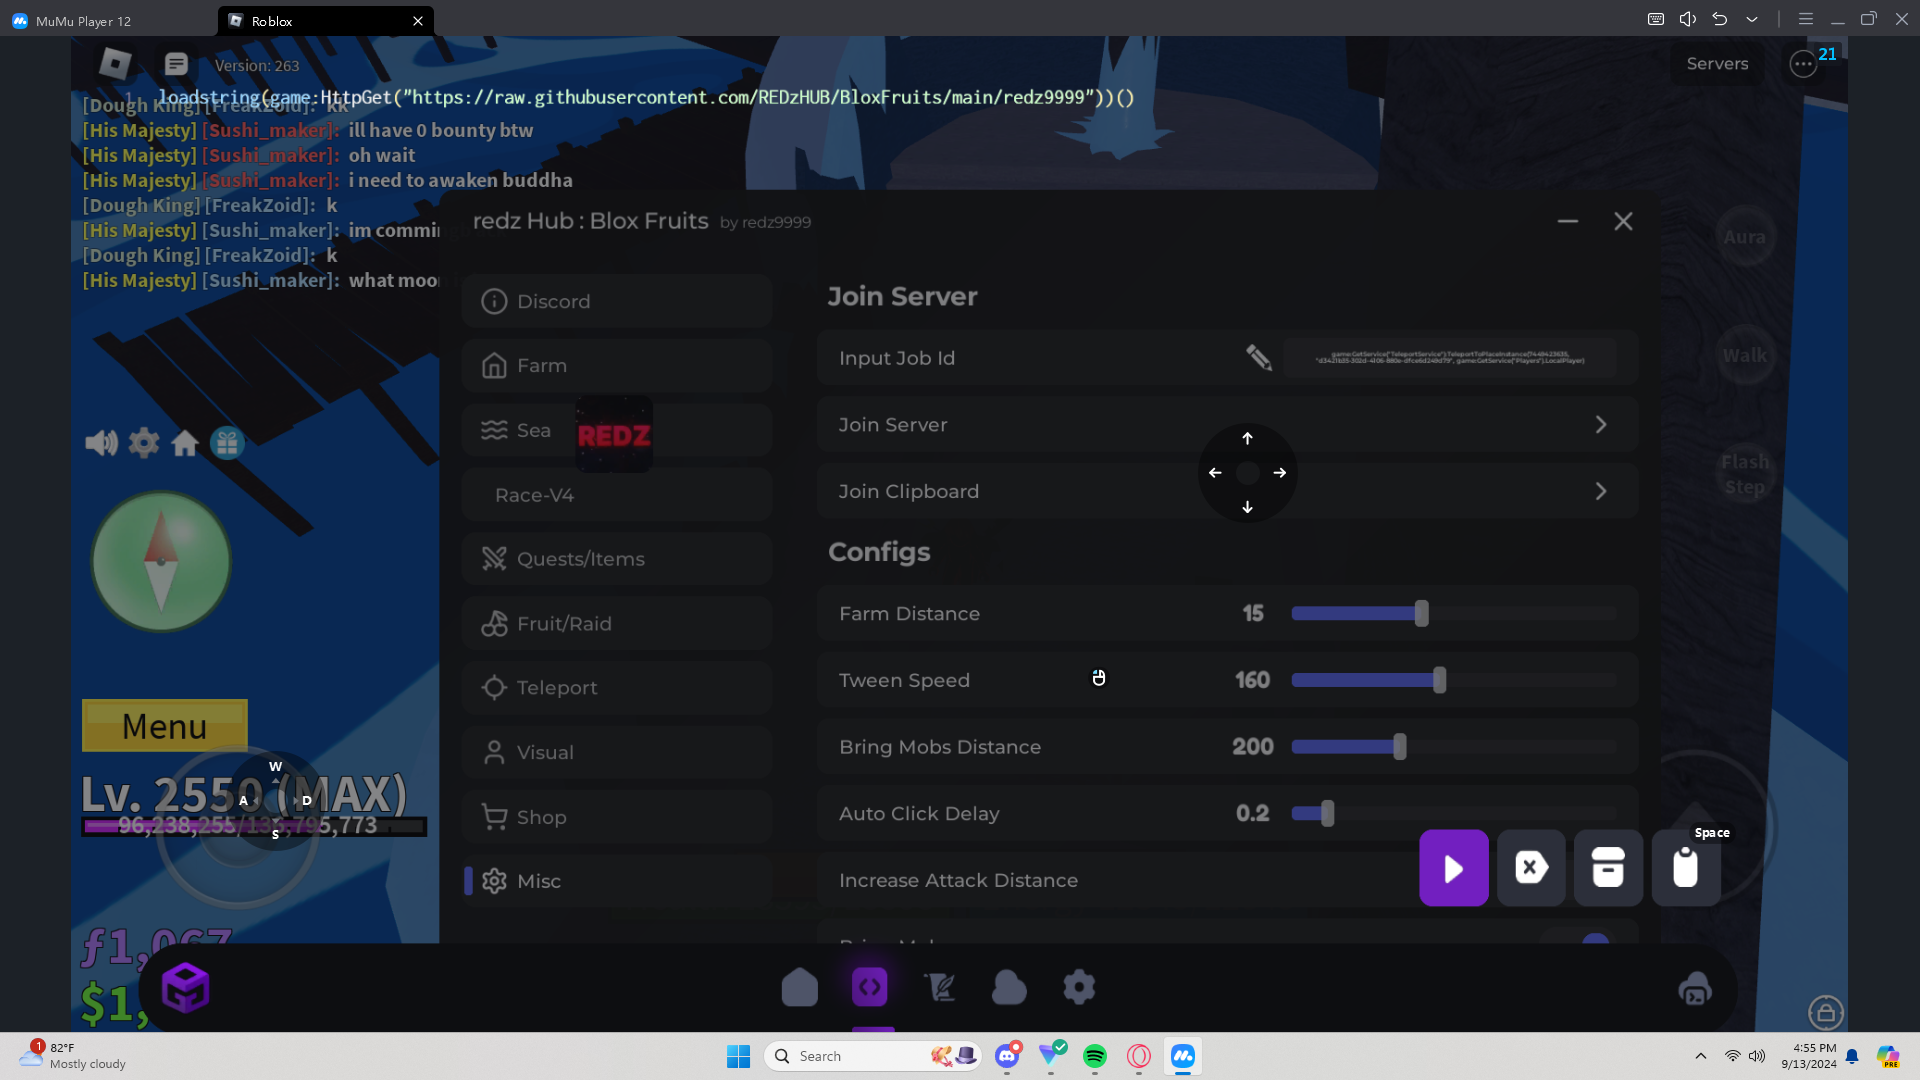The width and height of the screenshot is (1920, 1080).
Task: Open the executor home tab icon
Action: [x=799, y=987]
